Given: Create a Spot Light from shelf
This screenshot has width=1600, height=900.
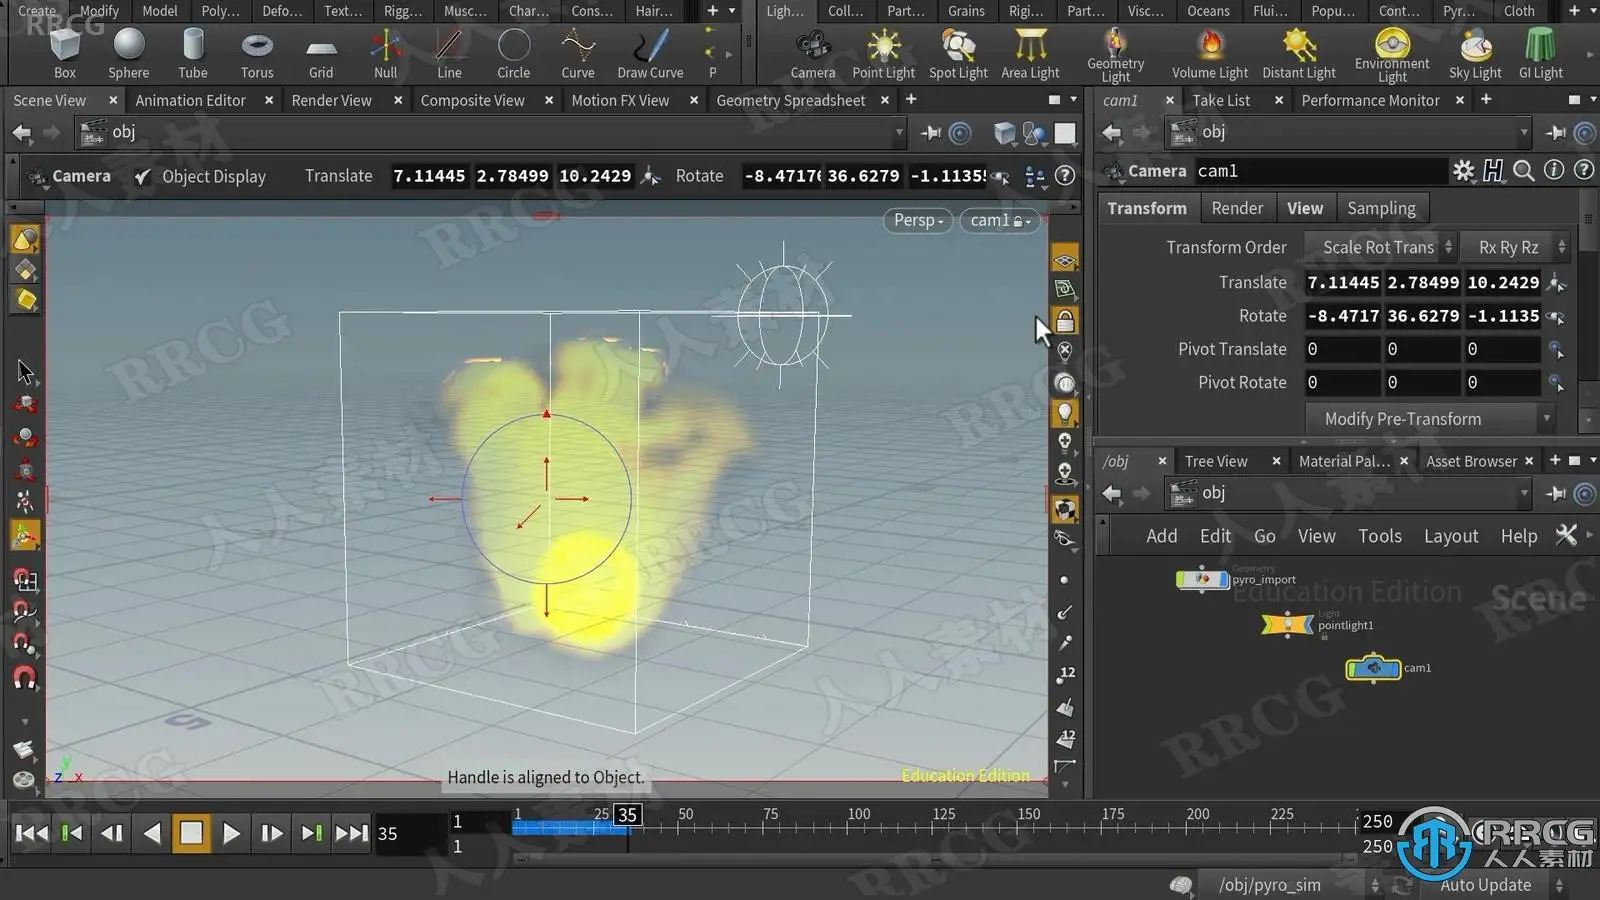Looking at the screenshot, I should (x=958, y=54).
